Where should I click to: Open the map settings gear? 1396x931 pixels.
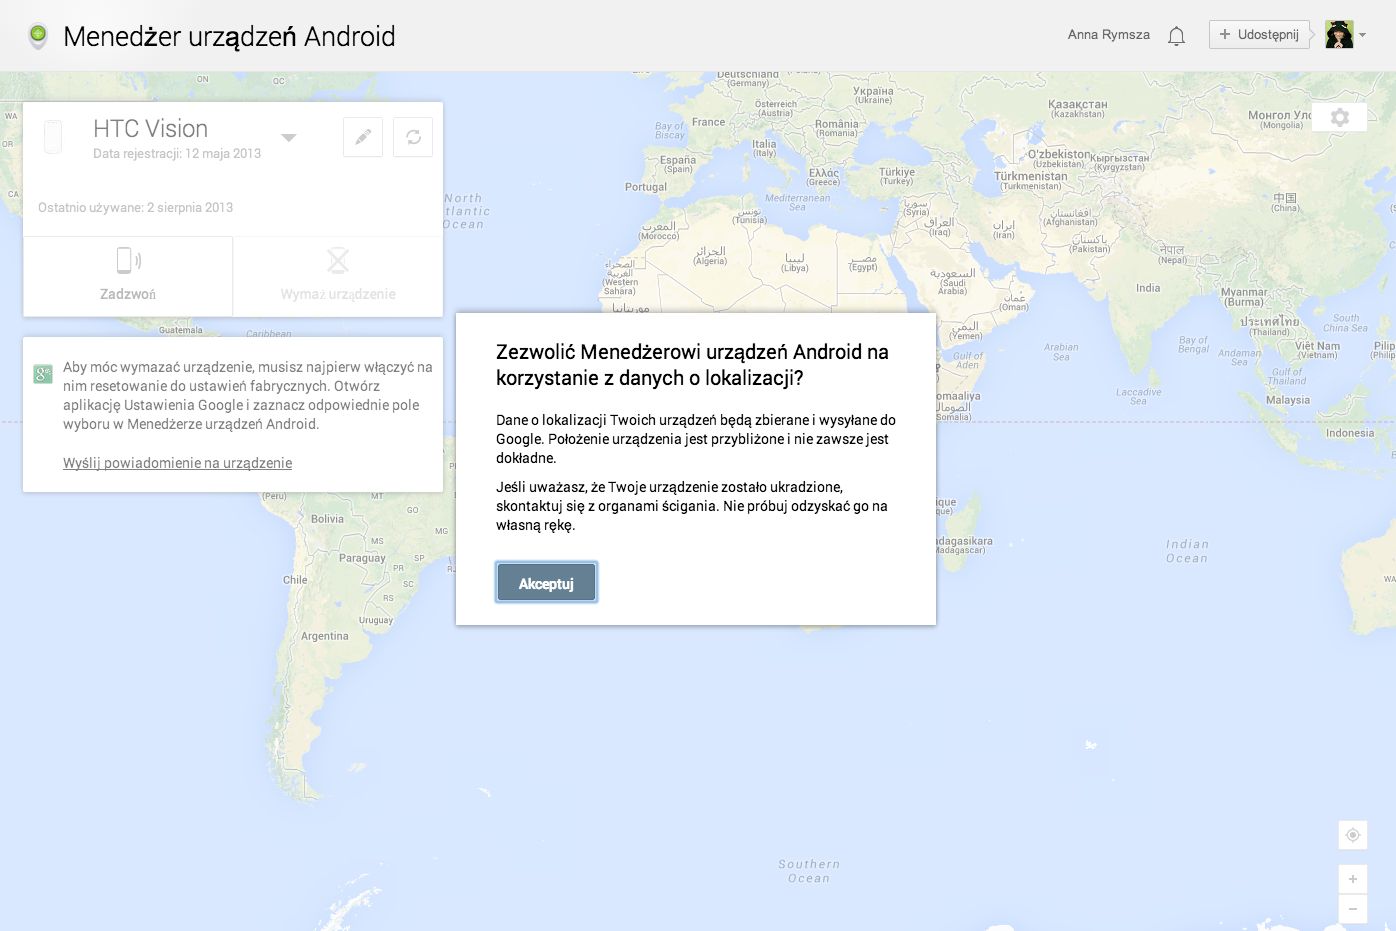coord(1340,117)
